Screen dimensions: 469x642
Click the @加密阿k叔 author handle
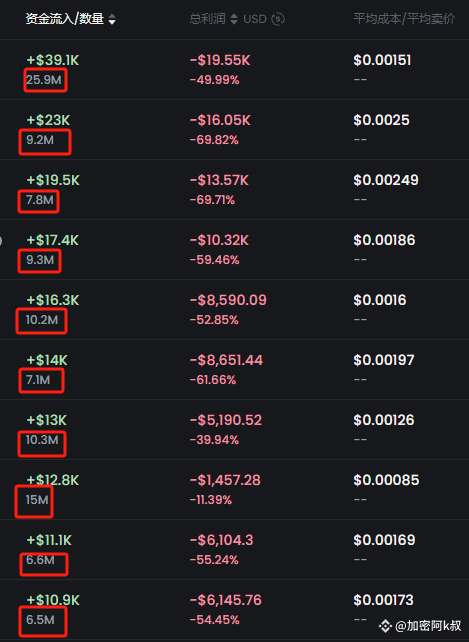[428, 626]
